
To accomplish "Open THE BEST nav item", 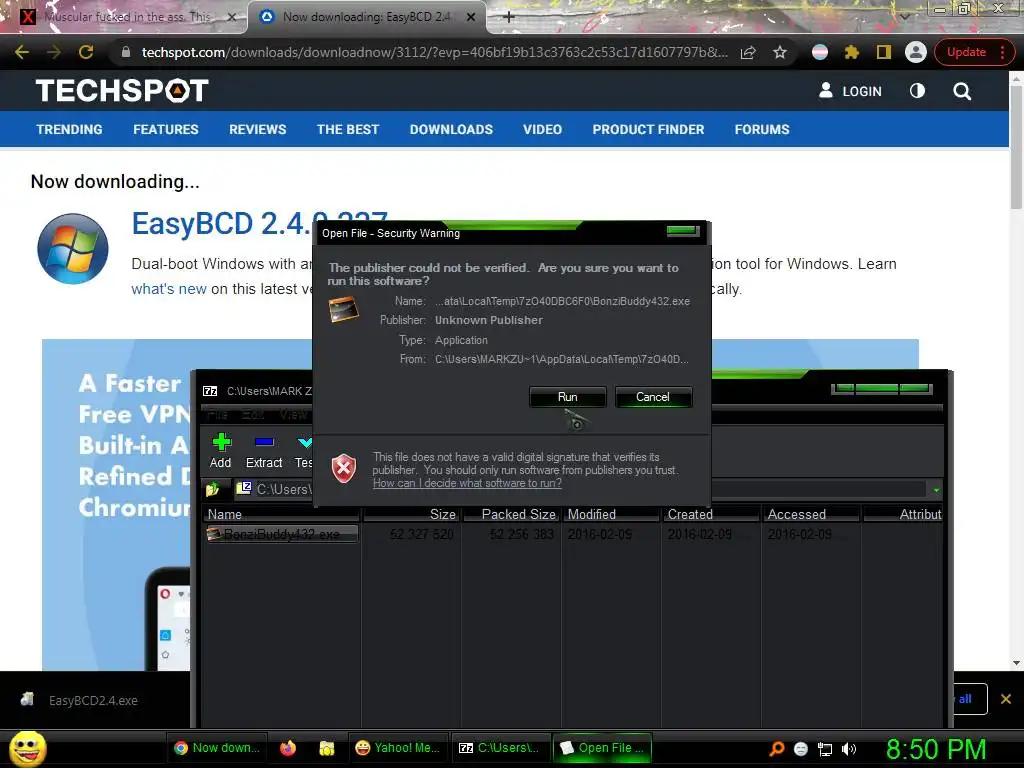I will [348, 129].
